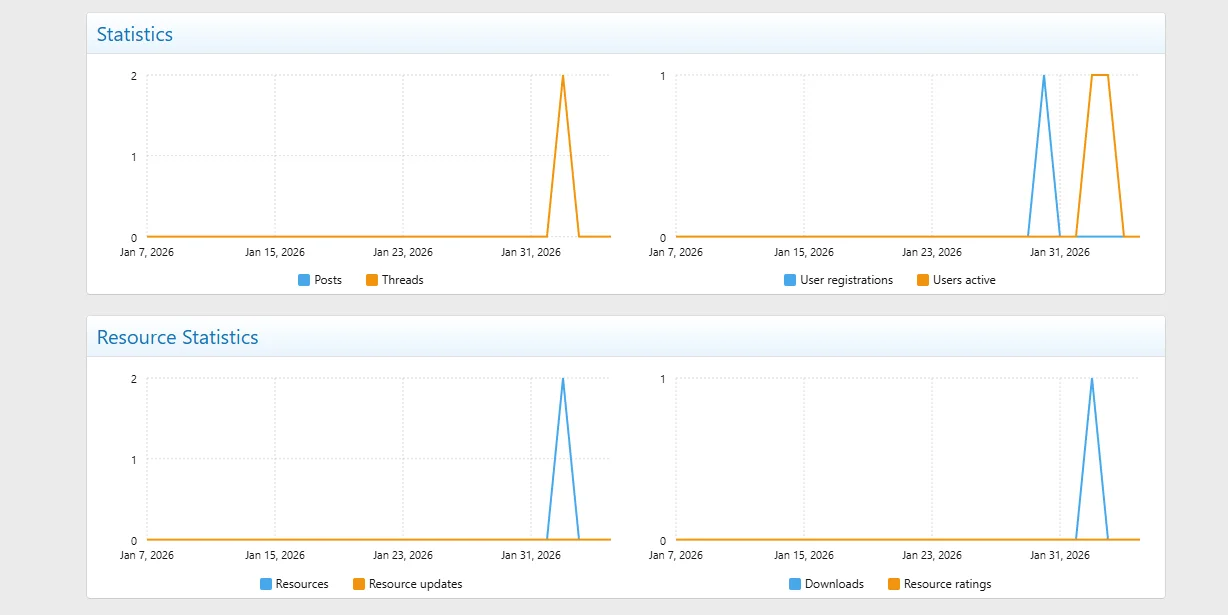Toggle the Resource ratings legend label
1228x615 pixels.
click(947, 584)
